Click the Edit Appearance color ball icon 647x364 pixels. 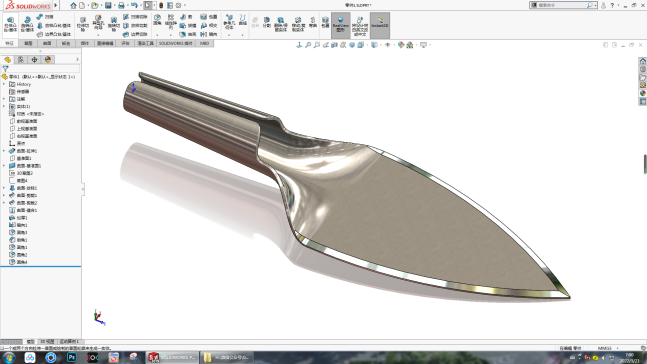[x=401, y=45]
